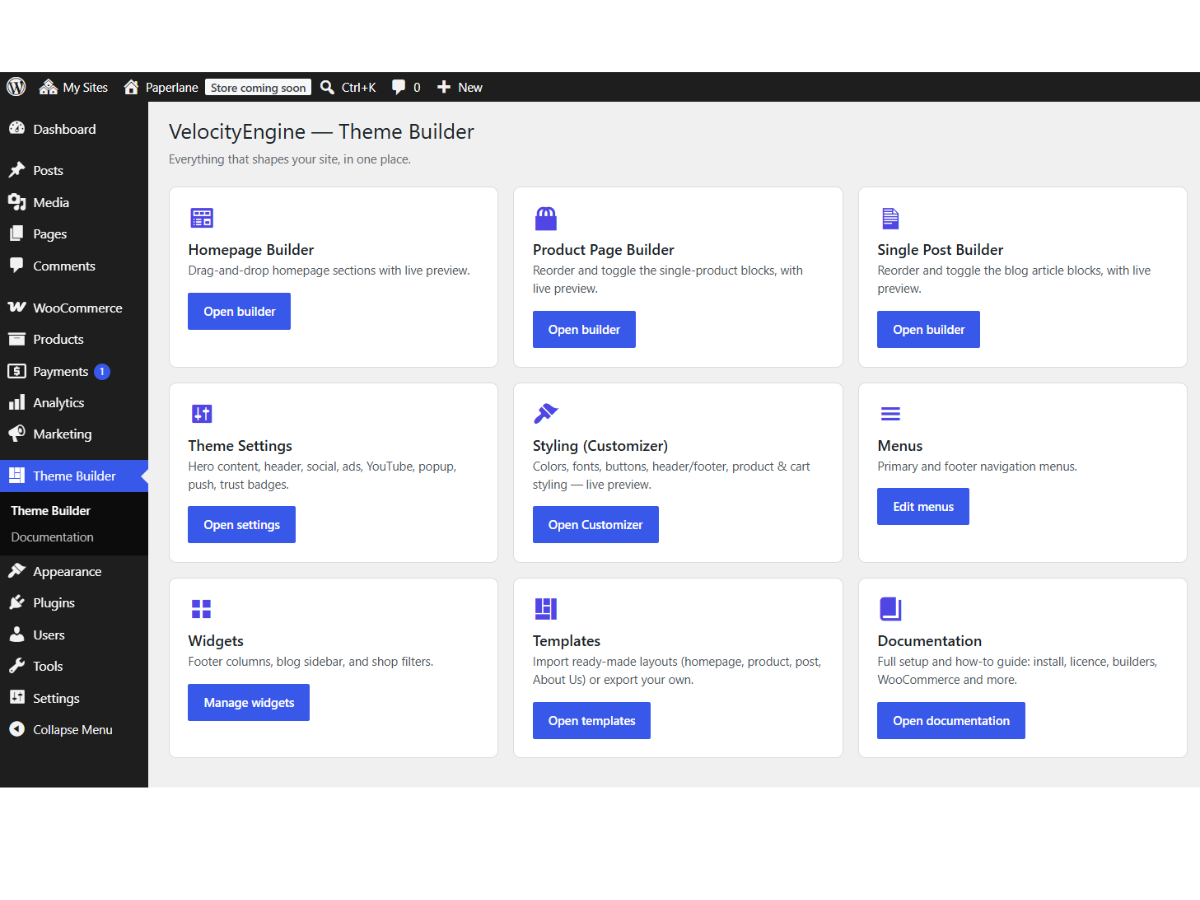Click the Media icon in sidebar
The image size is (1200, 900).
tap(16, 202)
